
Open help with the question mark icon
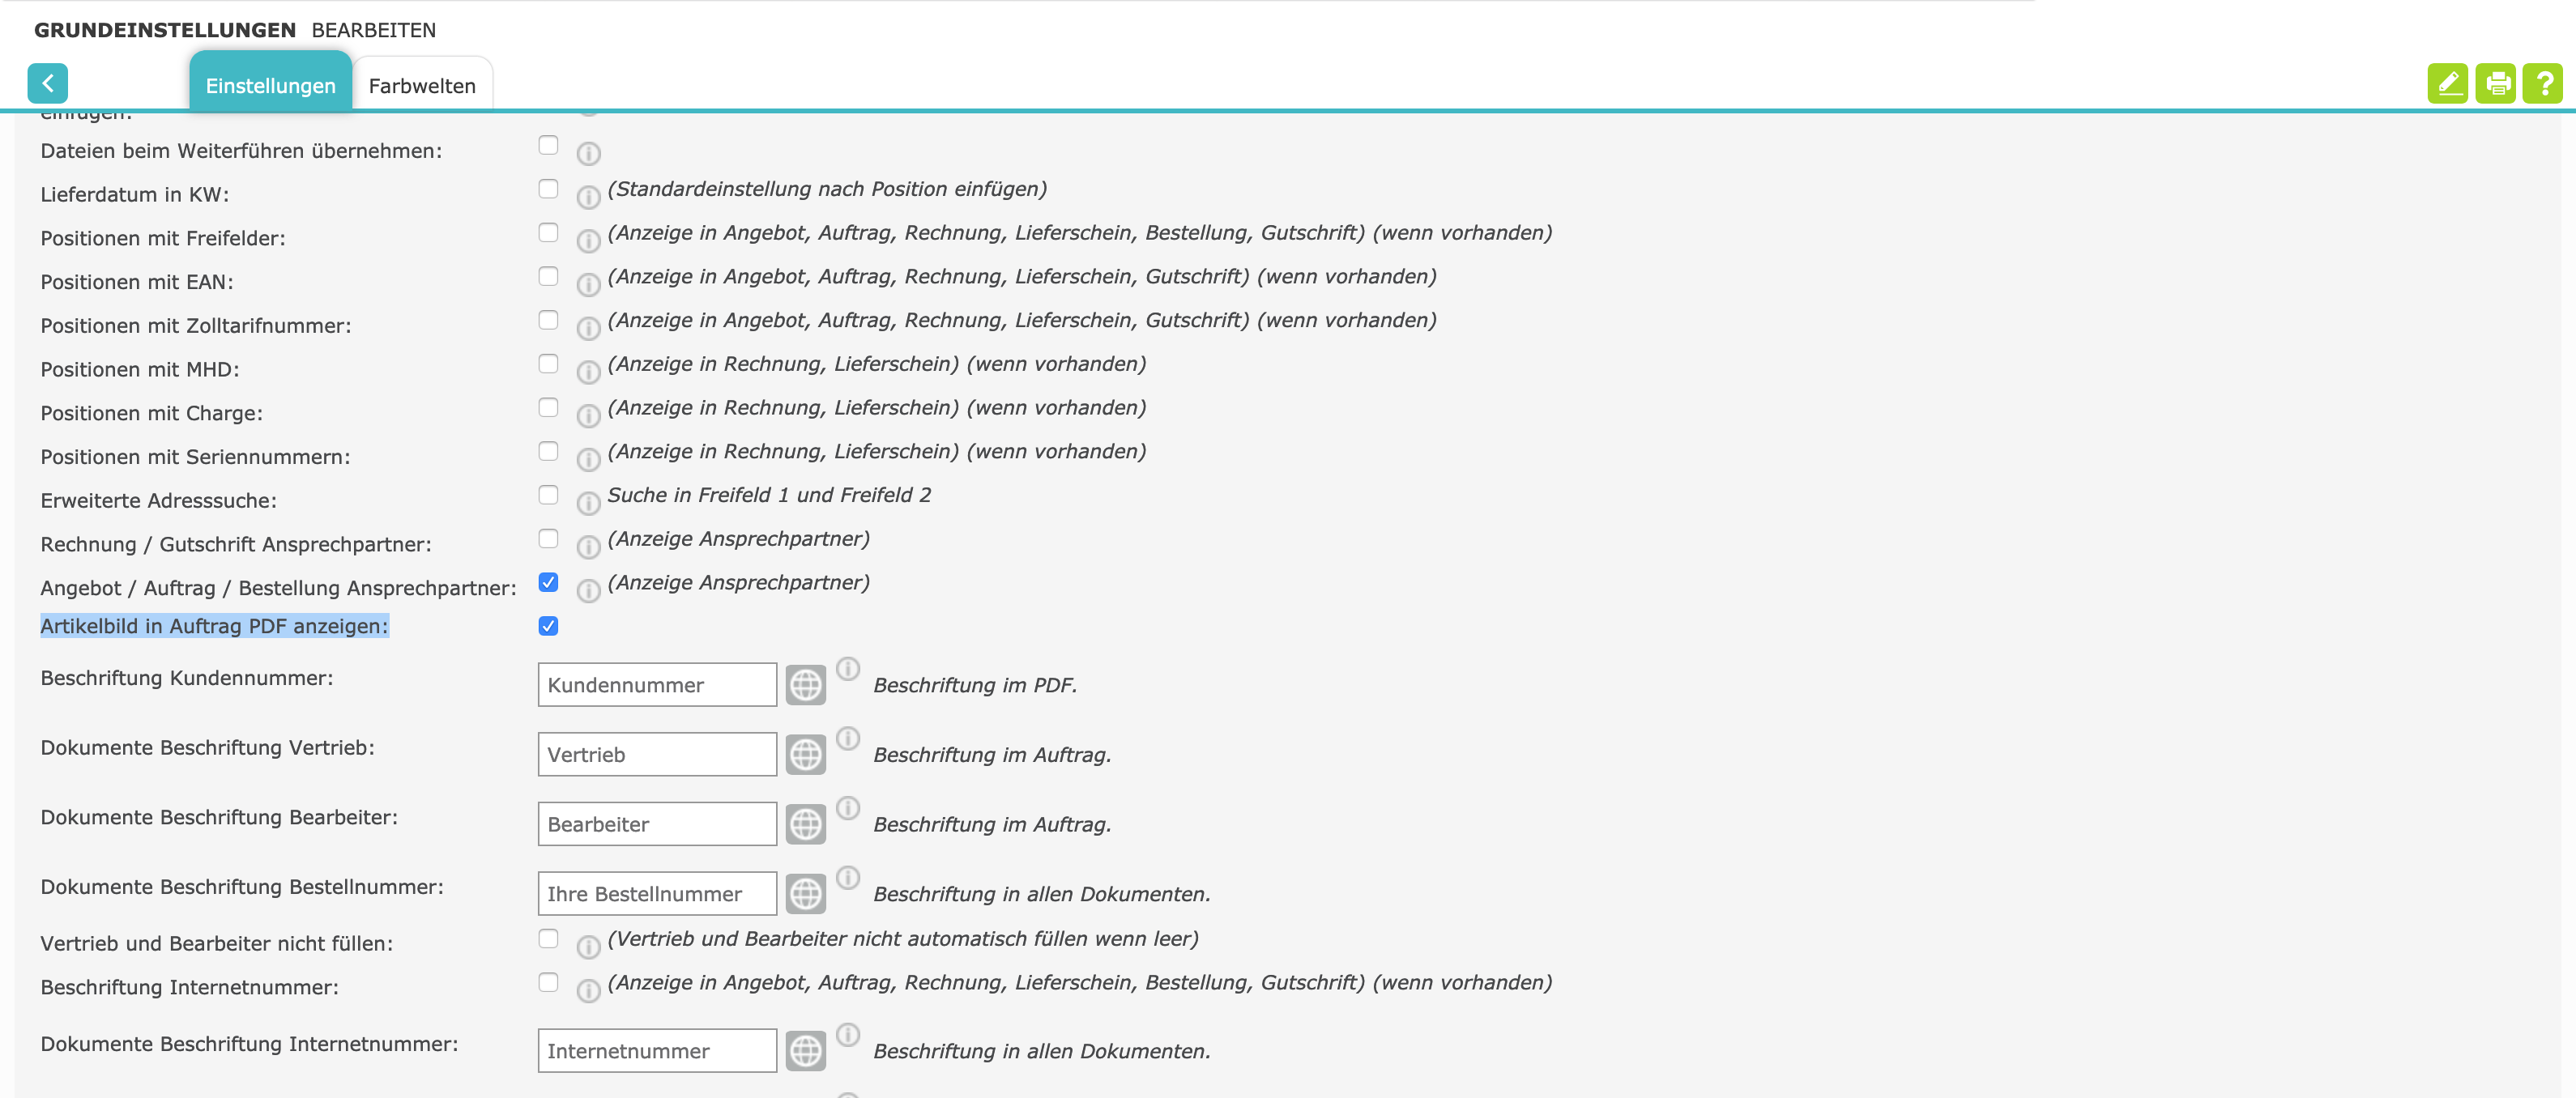coord(2542,84)
